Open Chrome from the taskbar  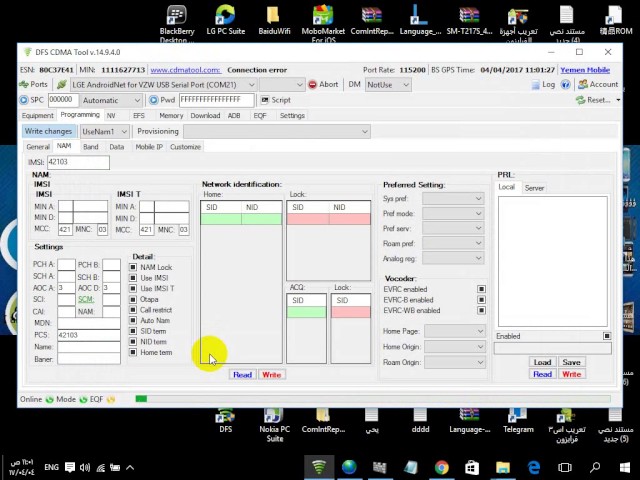coord(441,467)
